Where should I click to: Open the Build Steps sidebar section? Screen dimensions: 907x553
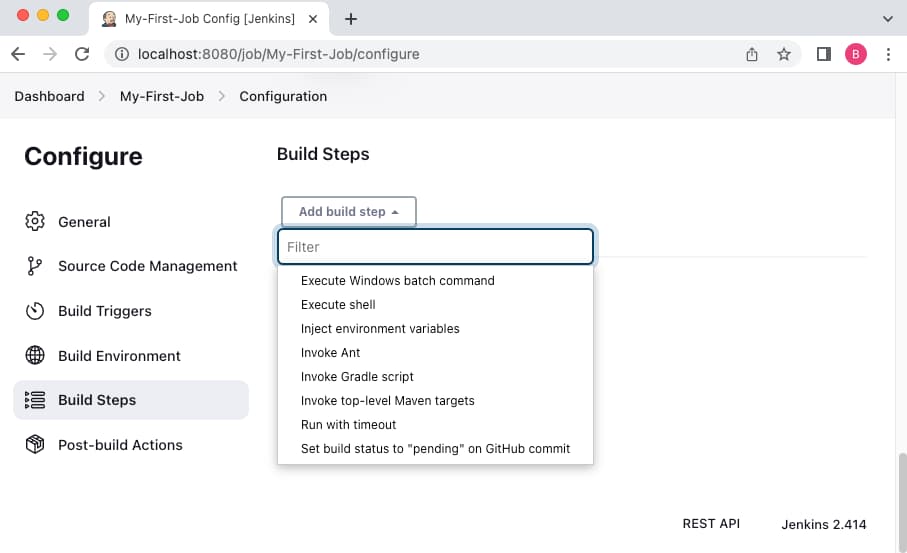(x=131, y=400)
